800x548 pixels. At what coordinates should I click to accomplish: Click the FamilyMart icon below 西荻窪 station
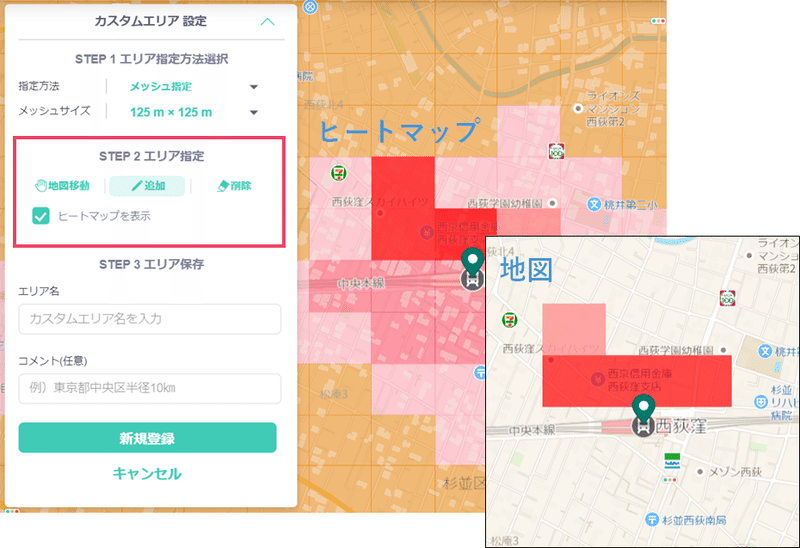[x=672, y=461]
